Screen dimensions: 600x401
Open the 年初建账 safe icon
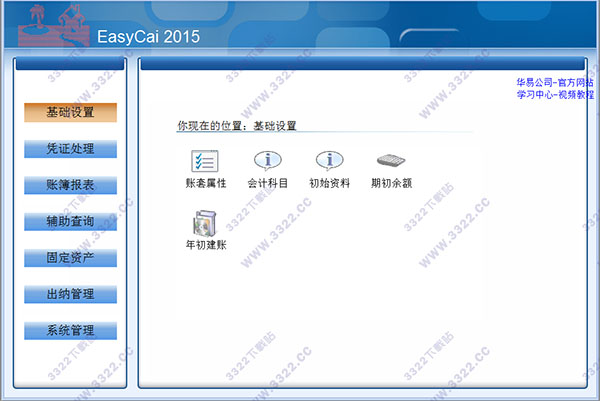[x=205, y=223]
